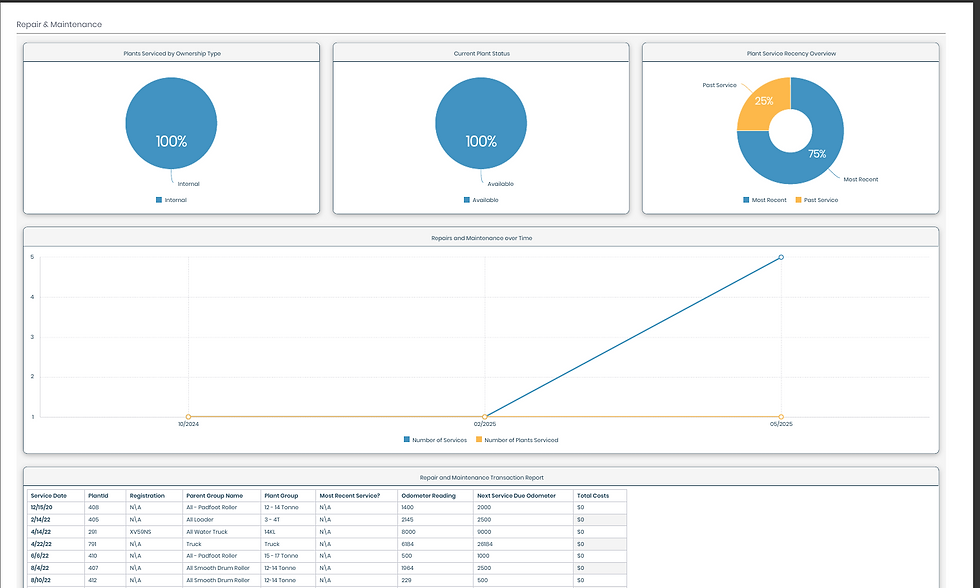Select the 02/2025 data point marker
Image resolution: width=980 pixels, height=588 pixels.
tap(484, 417)
